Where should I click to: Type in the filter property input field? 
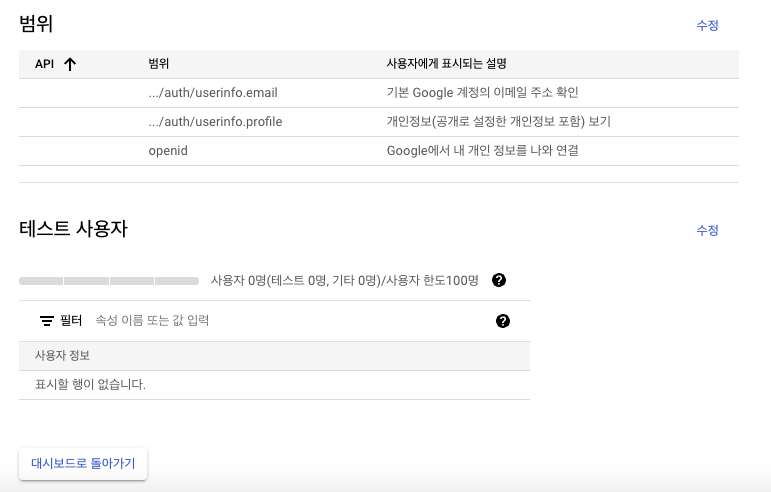click(280, 321)
